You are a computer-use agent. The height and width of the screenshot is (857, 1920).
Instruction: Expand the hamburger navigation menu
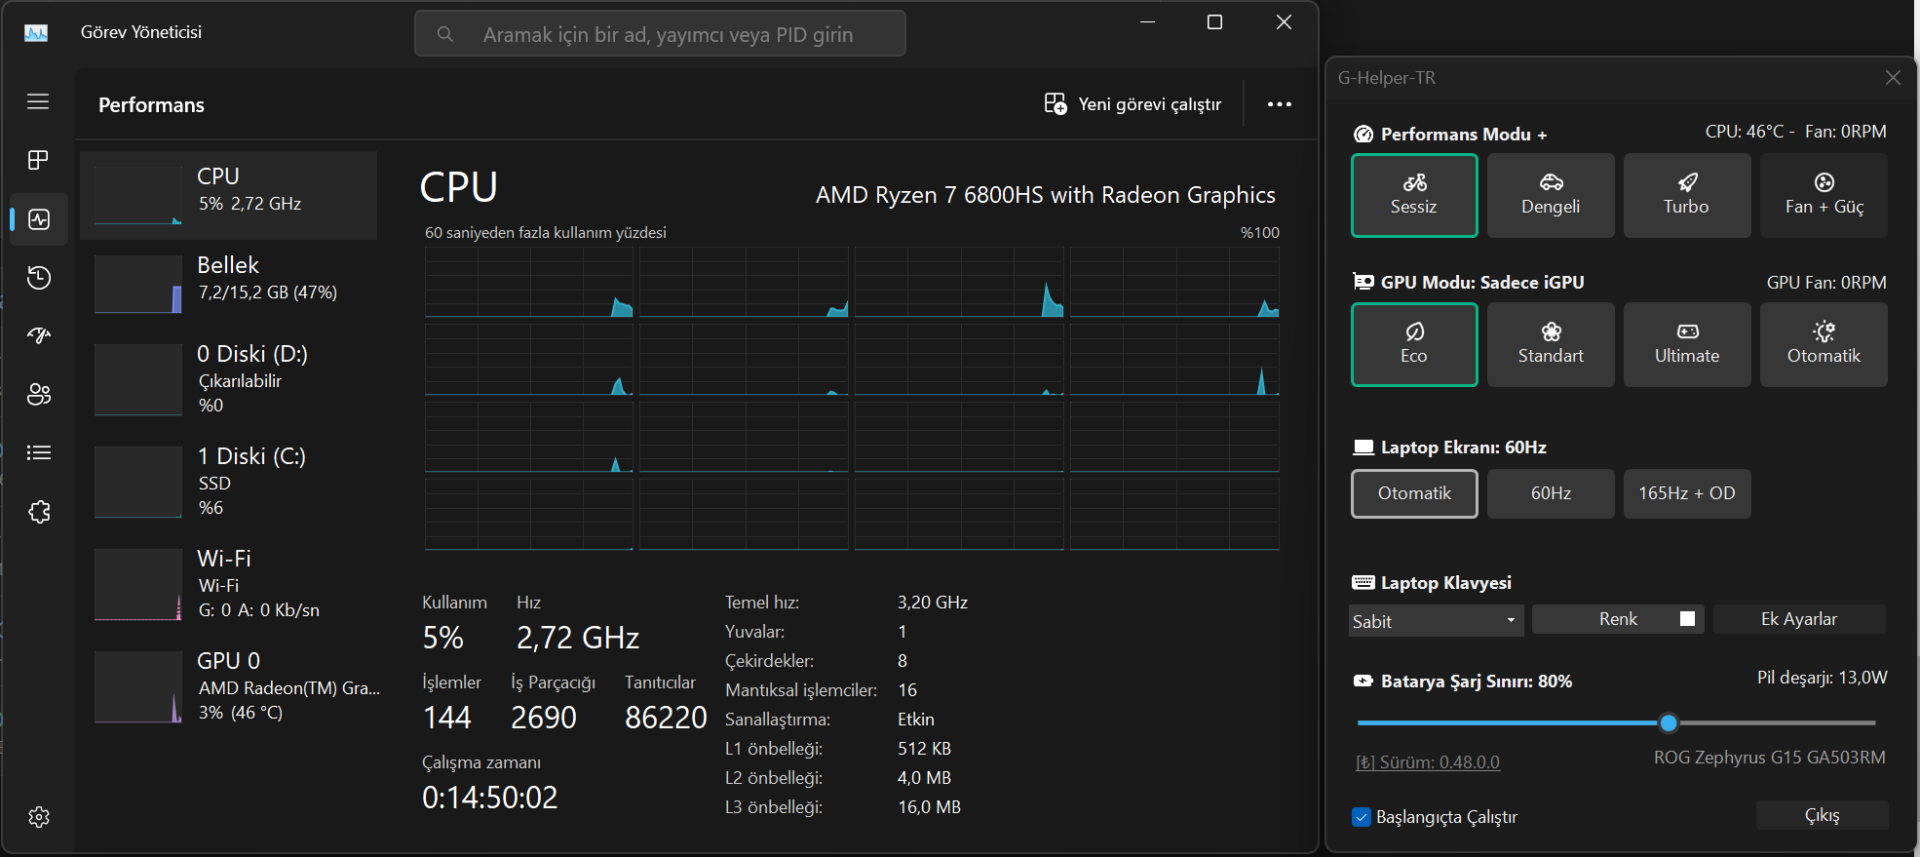38,101
